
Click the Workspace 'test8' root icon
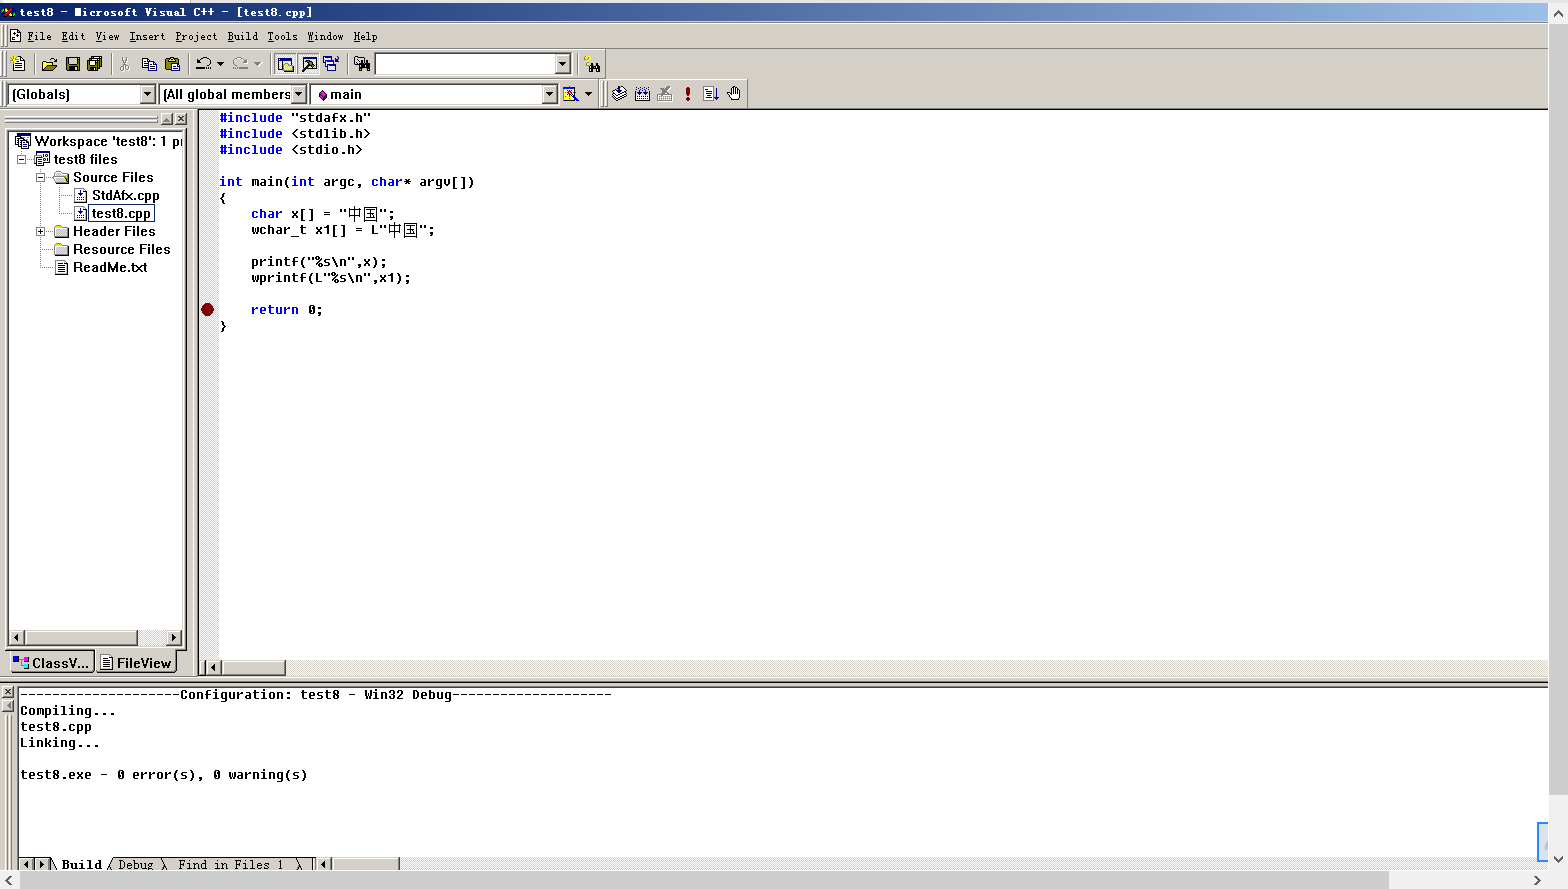click(22, 141)
